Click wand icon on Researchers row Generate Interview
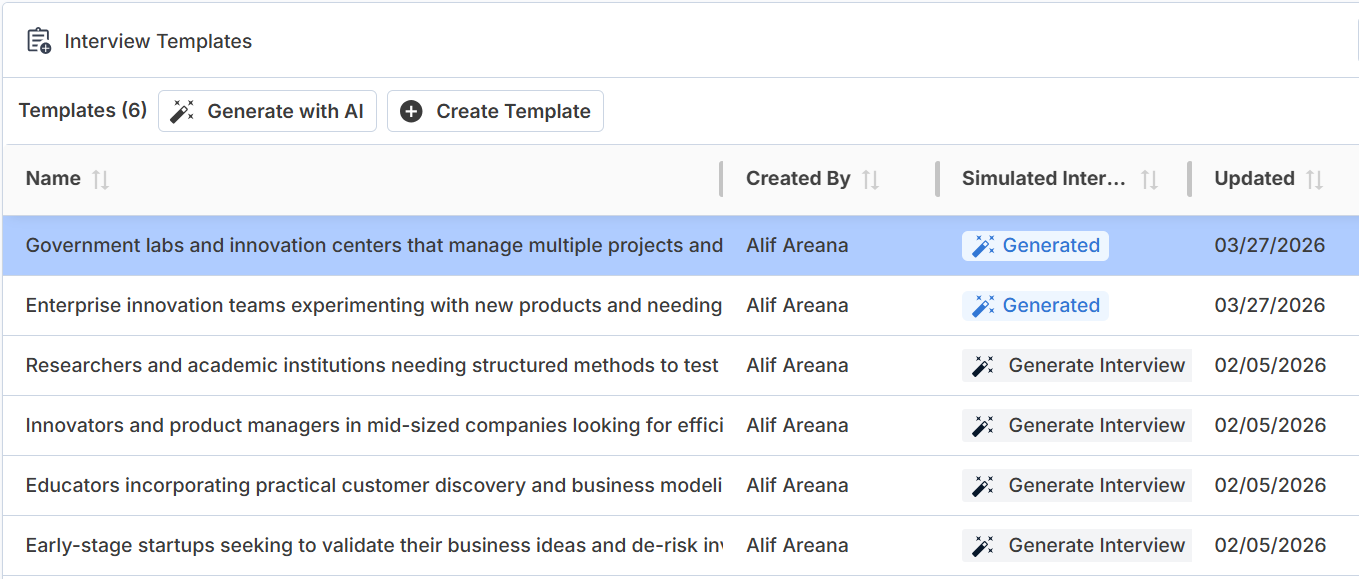 click(984, 366)
